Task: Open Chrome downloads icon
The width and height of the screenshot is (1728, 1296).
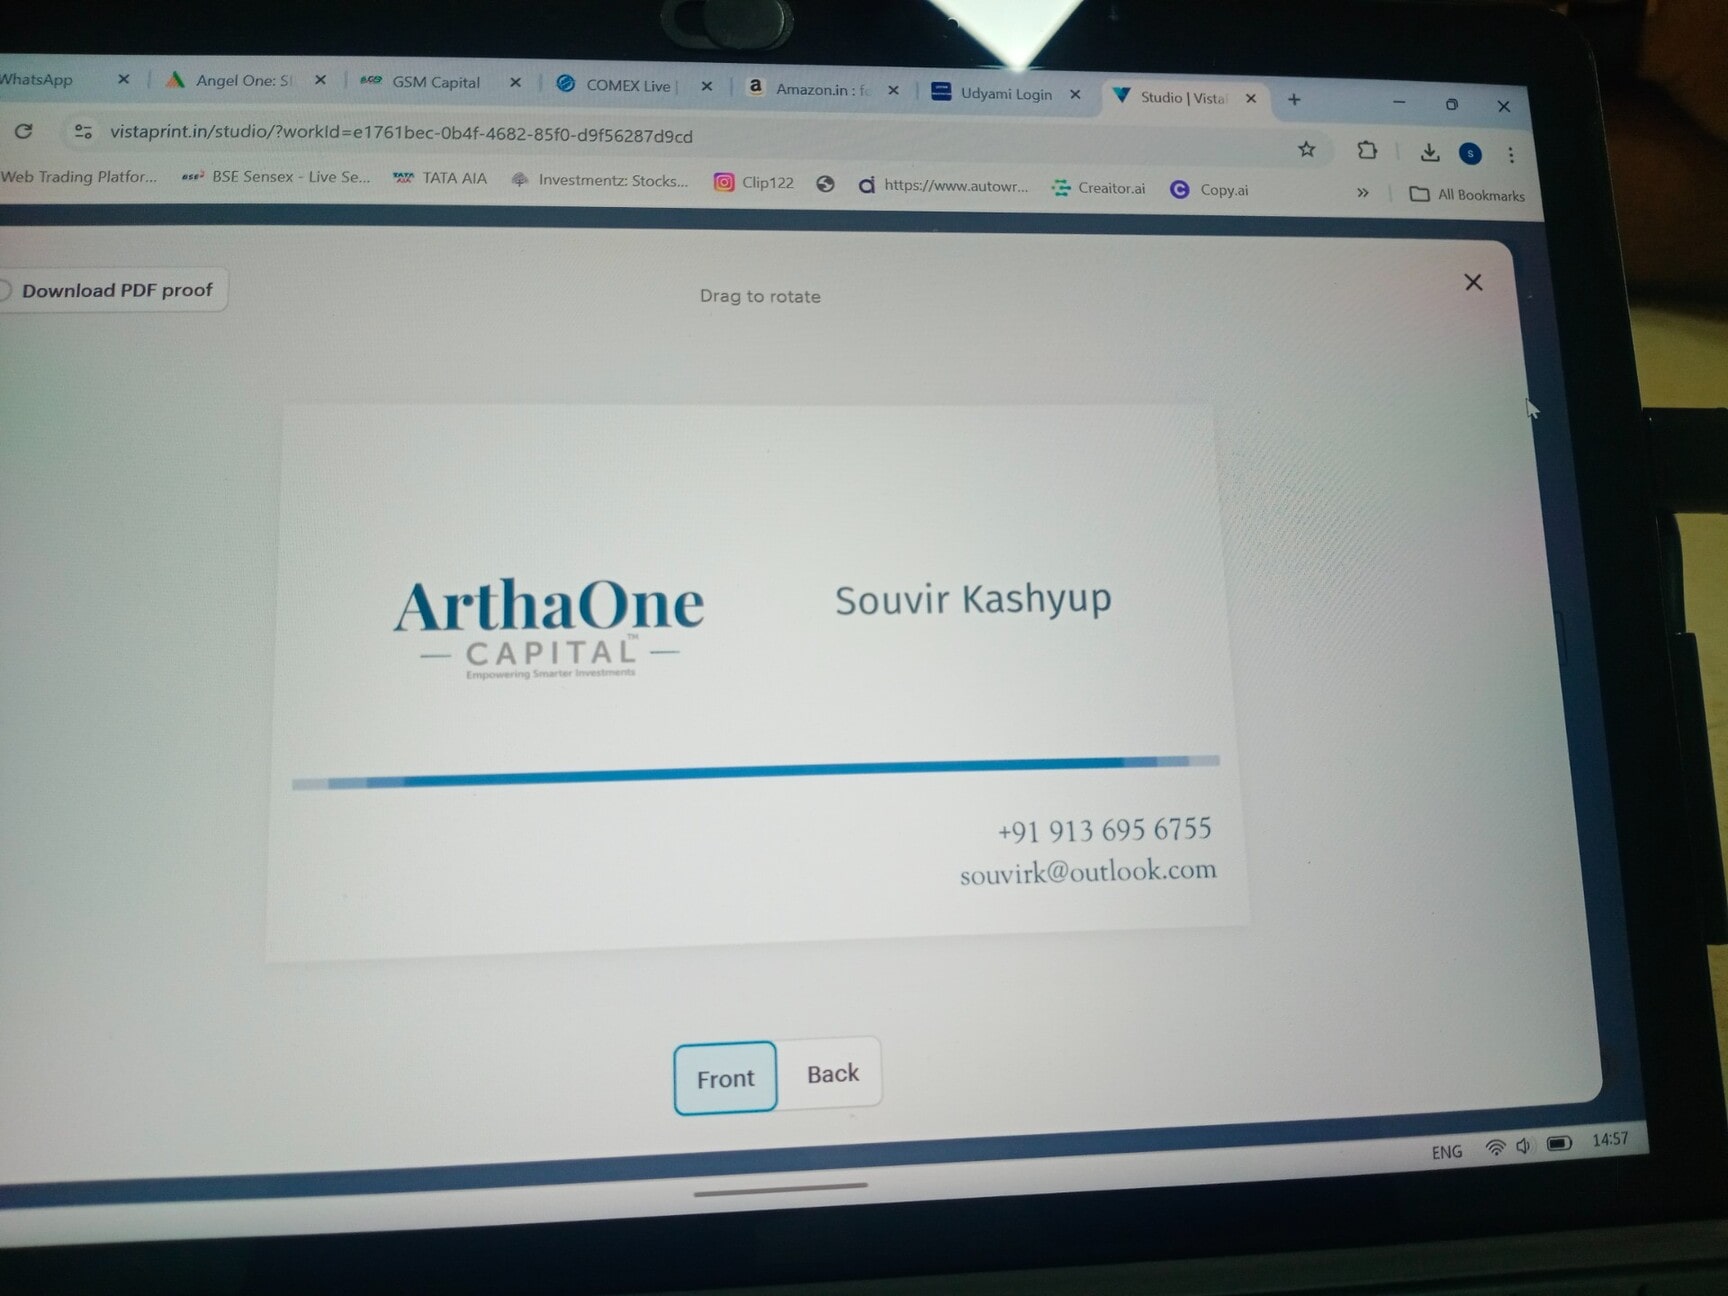Action: [1429, 152]
